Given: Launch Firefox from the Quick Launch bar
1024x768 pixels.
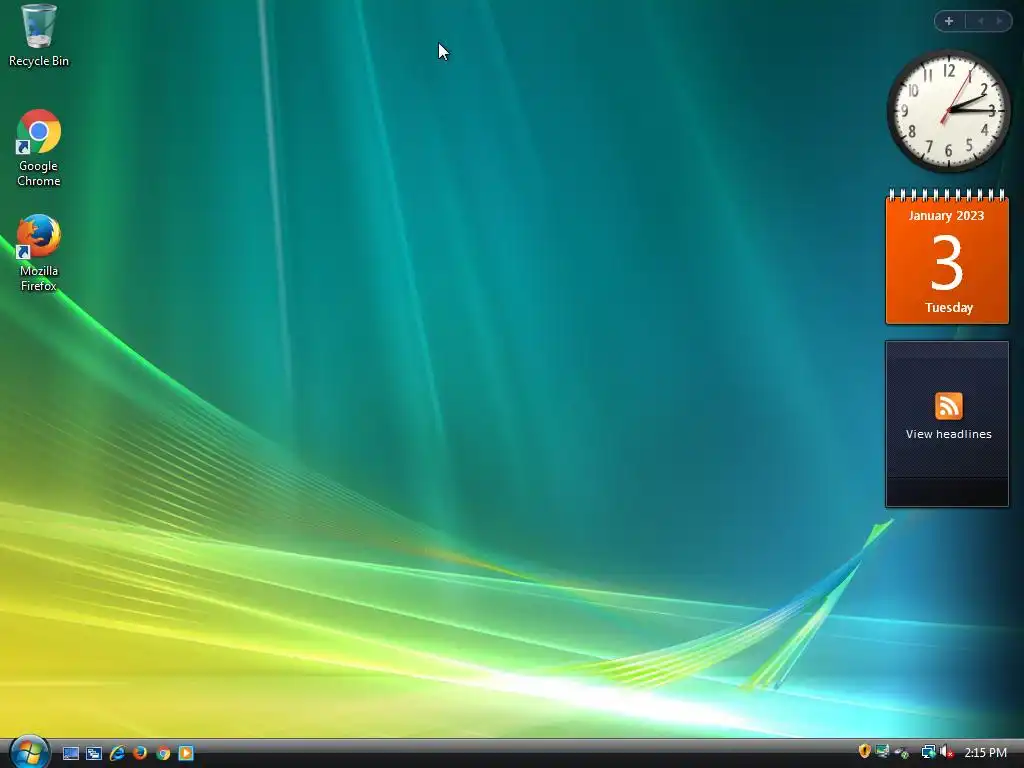Looking at the screenshot, I should 140,753.
